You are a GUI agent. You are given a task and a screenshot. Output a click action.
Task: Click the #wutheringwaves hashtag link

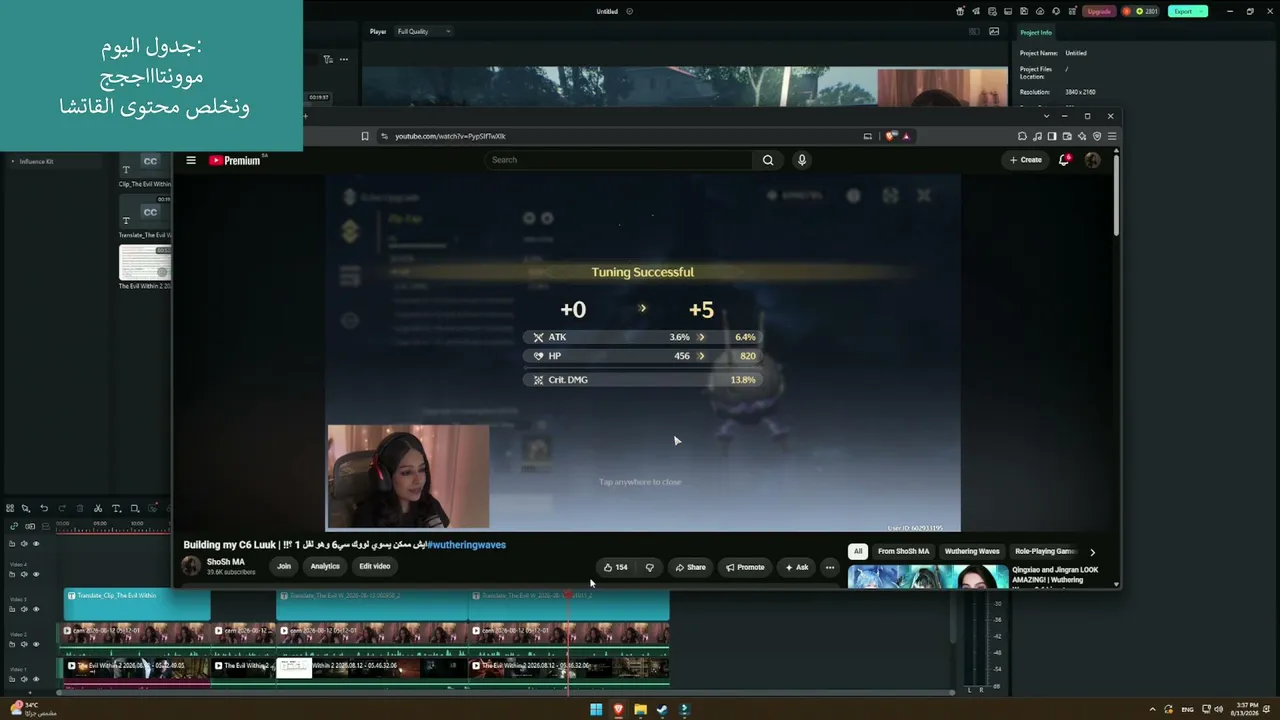(x=466, y=545)
